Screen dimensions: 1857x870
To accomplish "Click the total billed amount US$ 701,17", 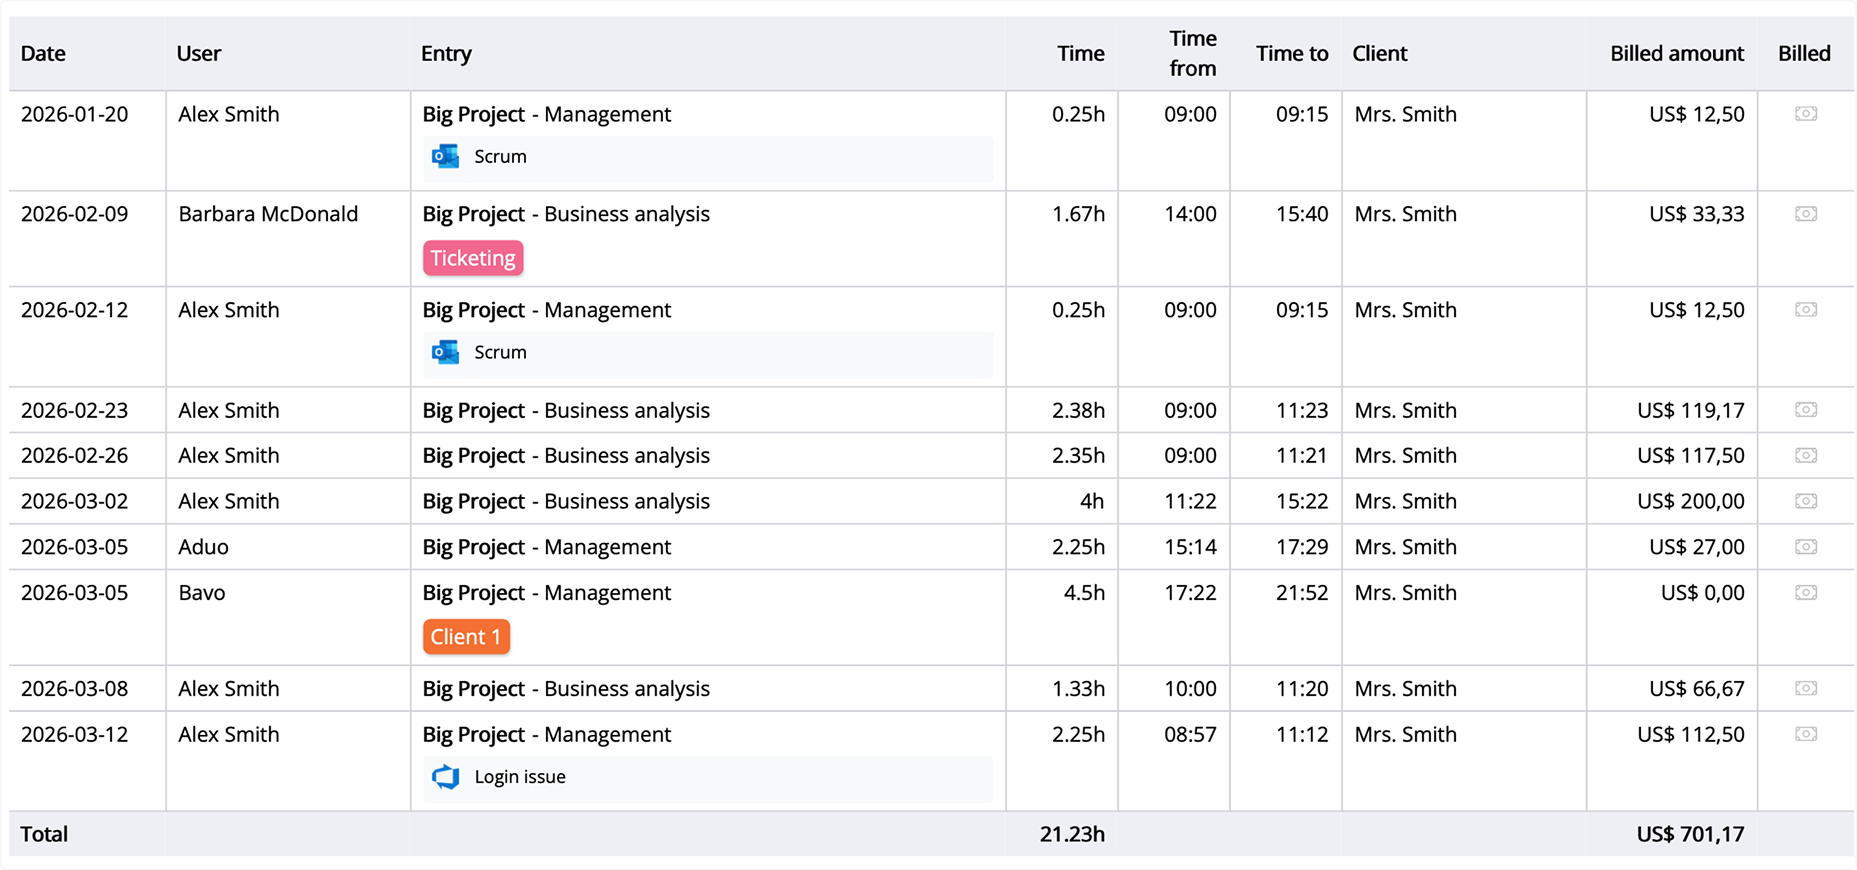I will (1690, 834).
